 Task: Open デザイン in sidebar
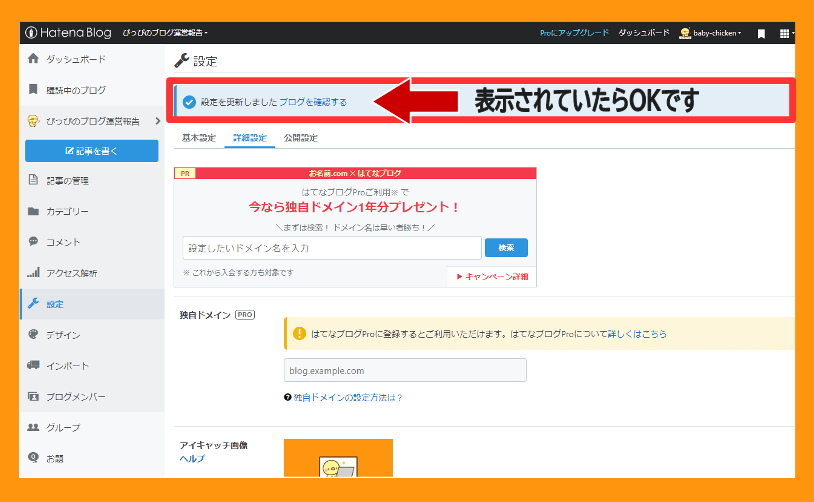click(x=63, y=335)
